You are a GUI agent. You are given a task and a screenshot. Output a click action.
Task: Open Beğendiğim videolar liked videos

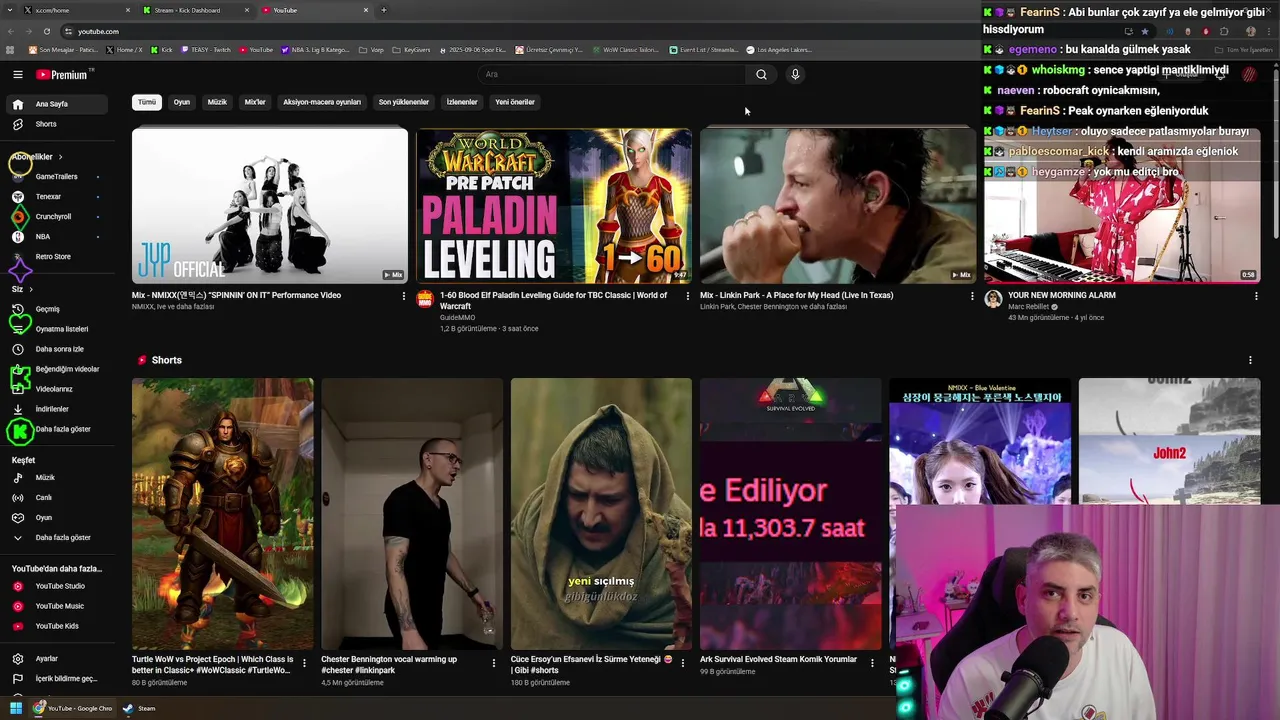click(58, 369)
